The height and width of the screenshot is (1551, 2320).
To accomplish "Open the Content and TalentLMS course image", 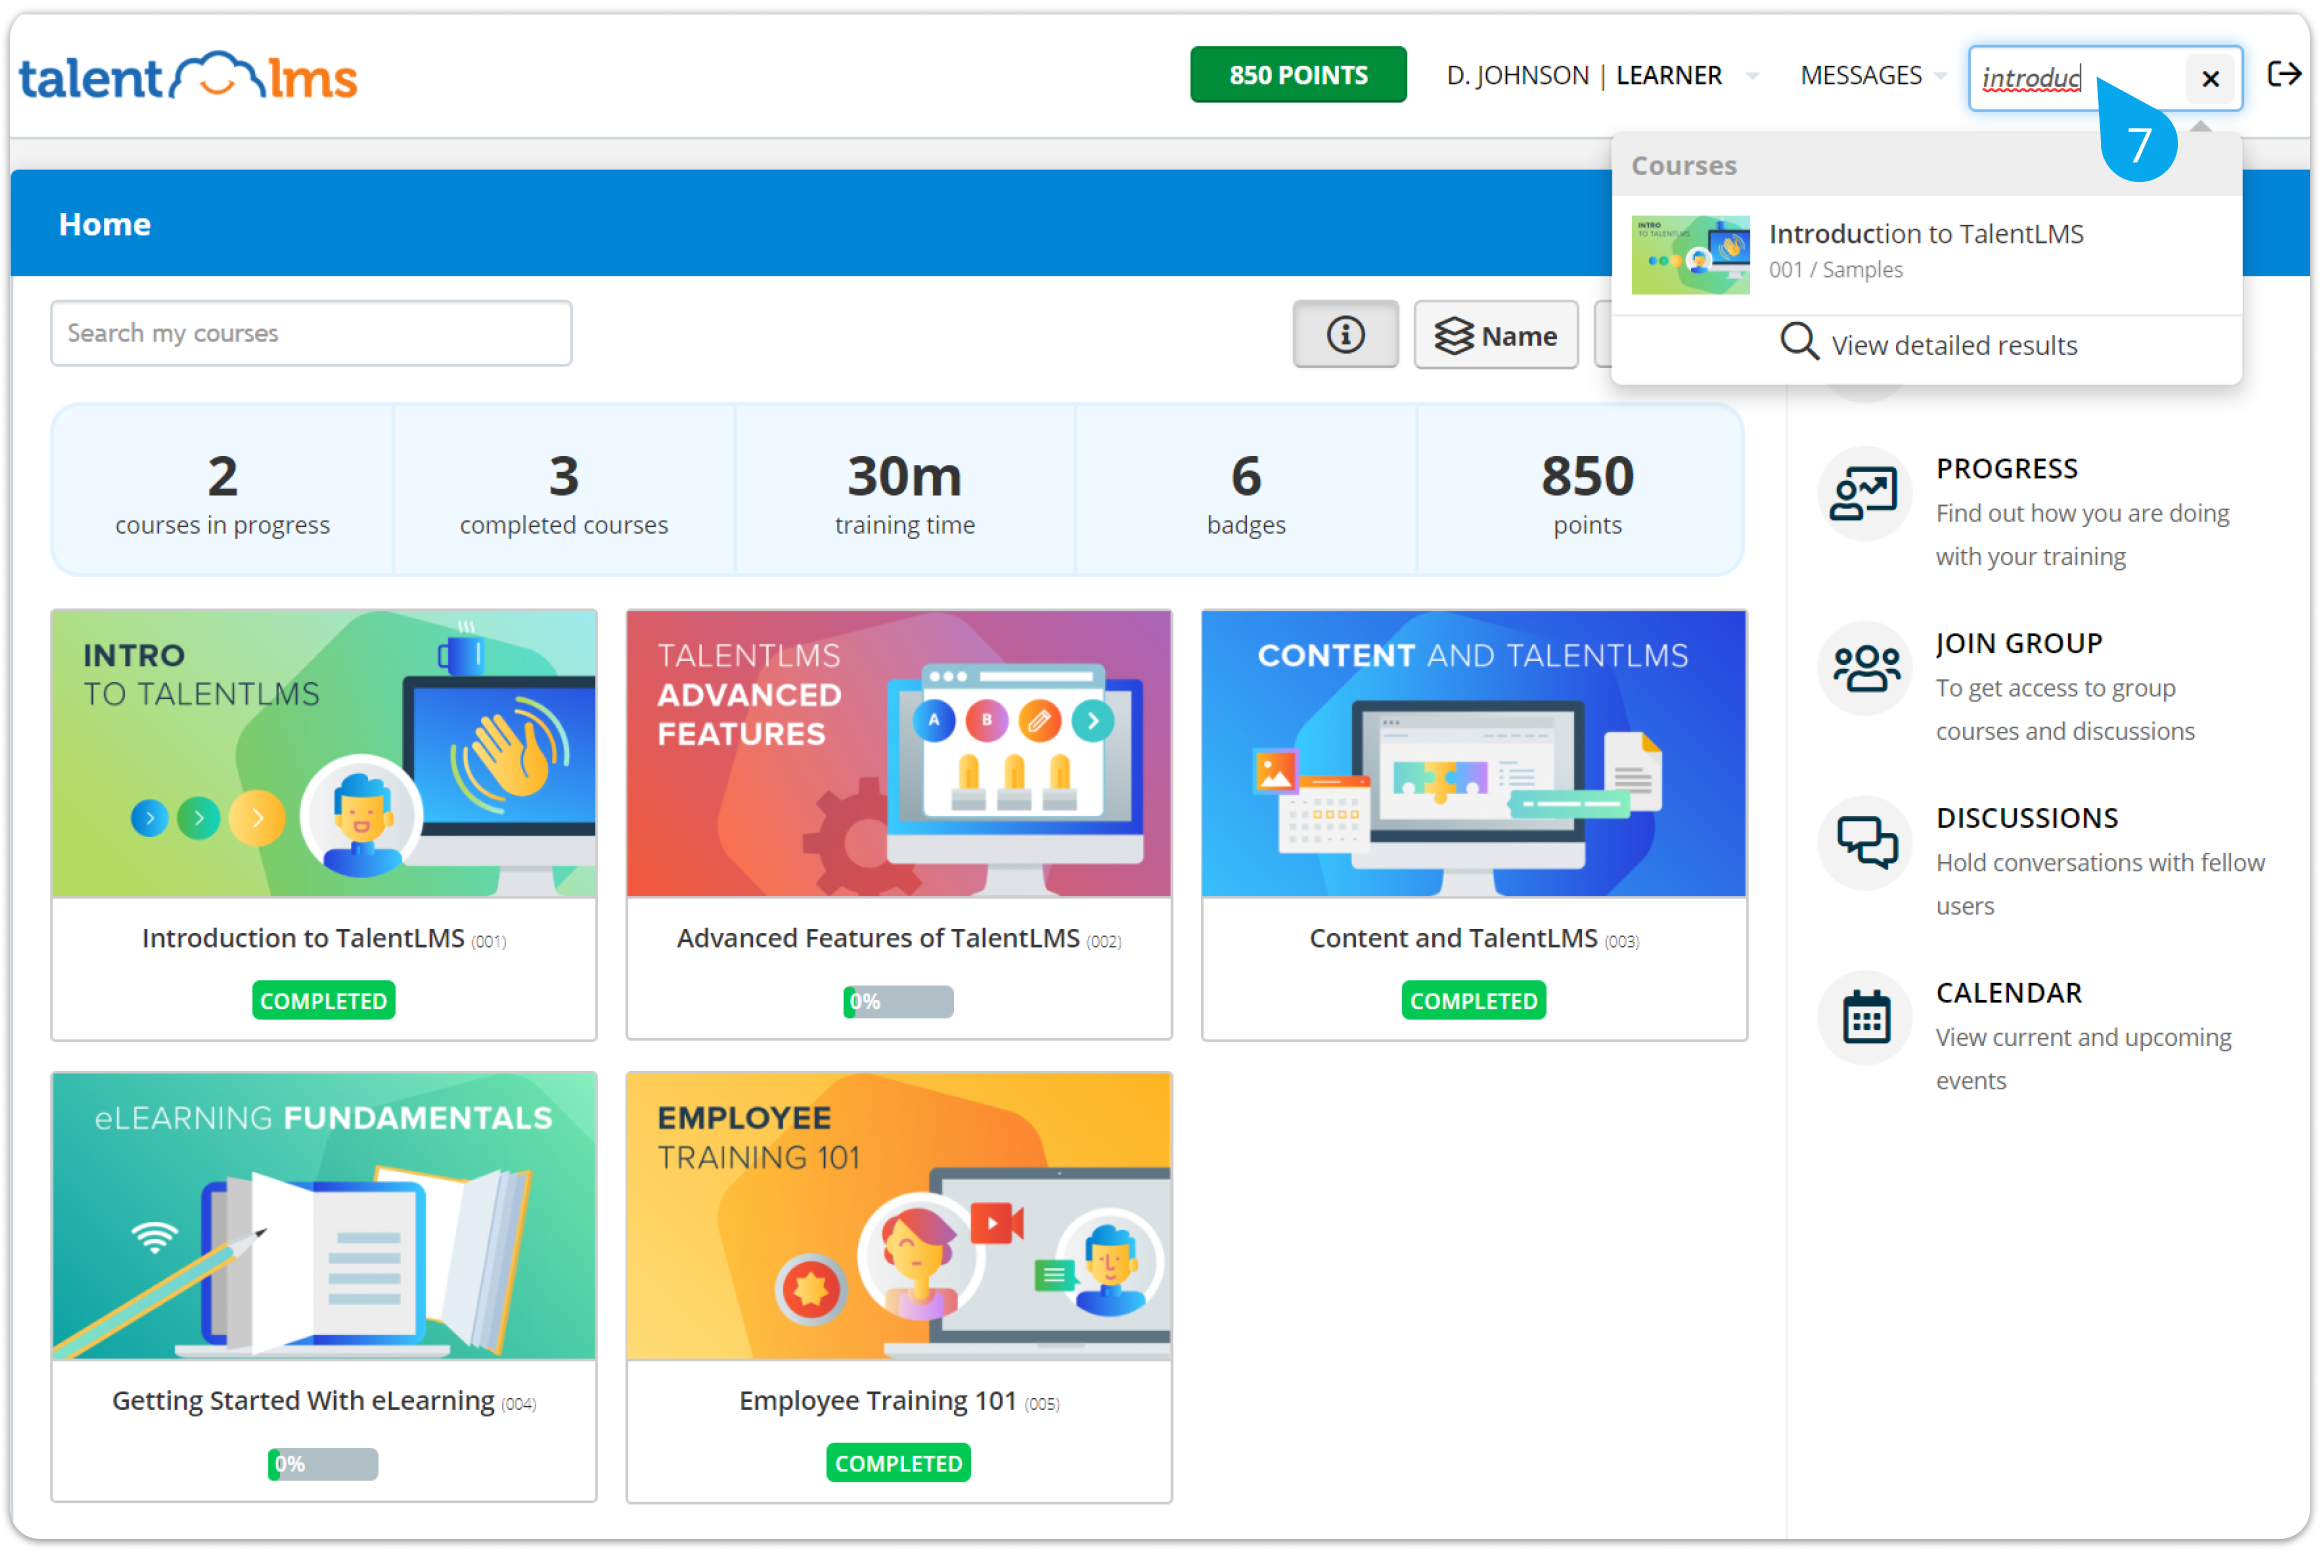I will coord(1474,753).
